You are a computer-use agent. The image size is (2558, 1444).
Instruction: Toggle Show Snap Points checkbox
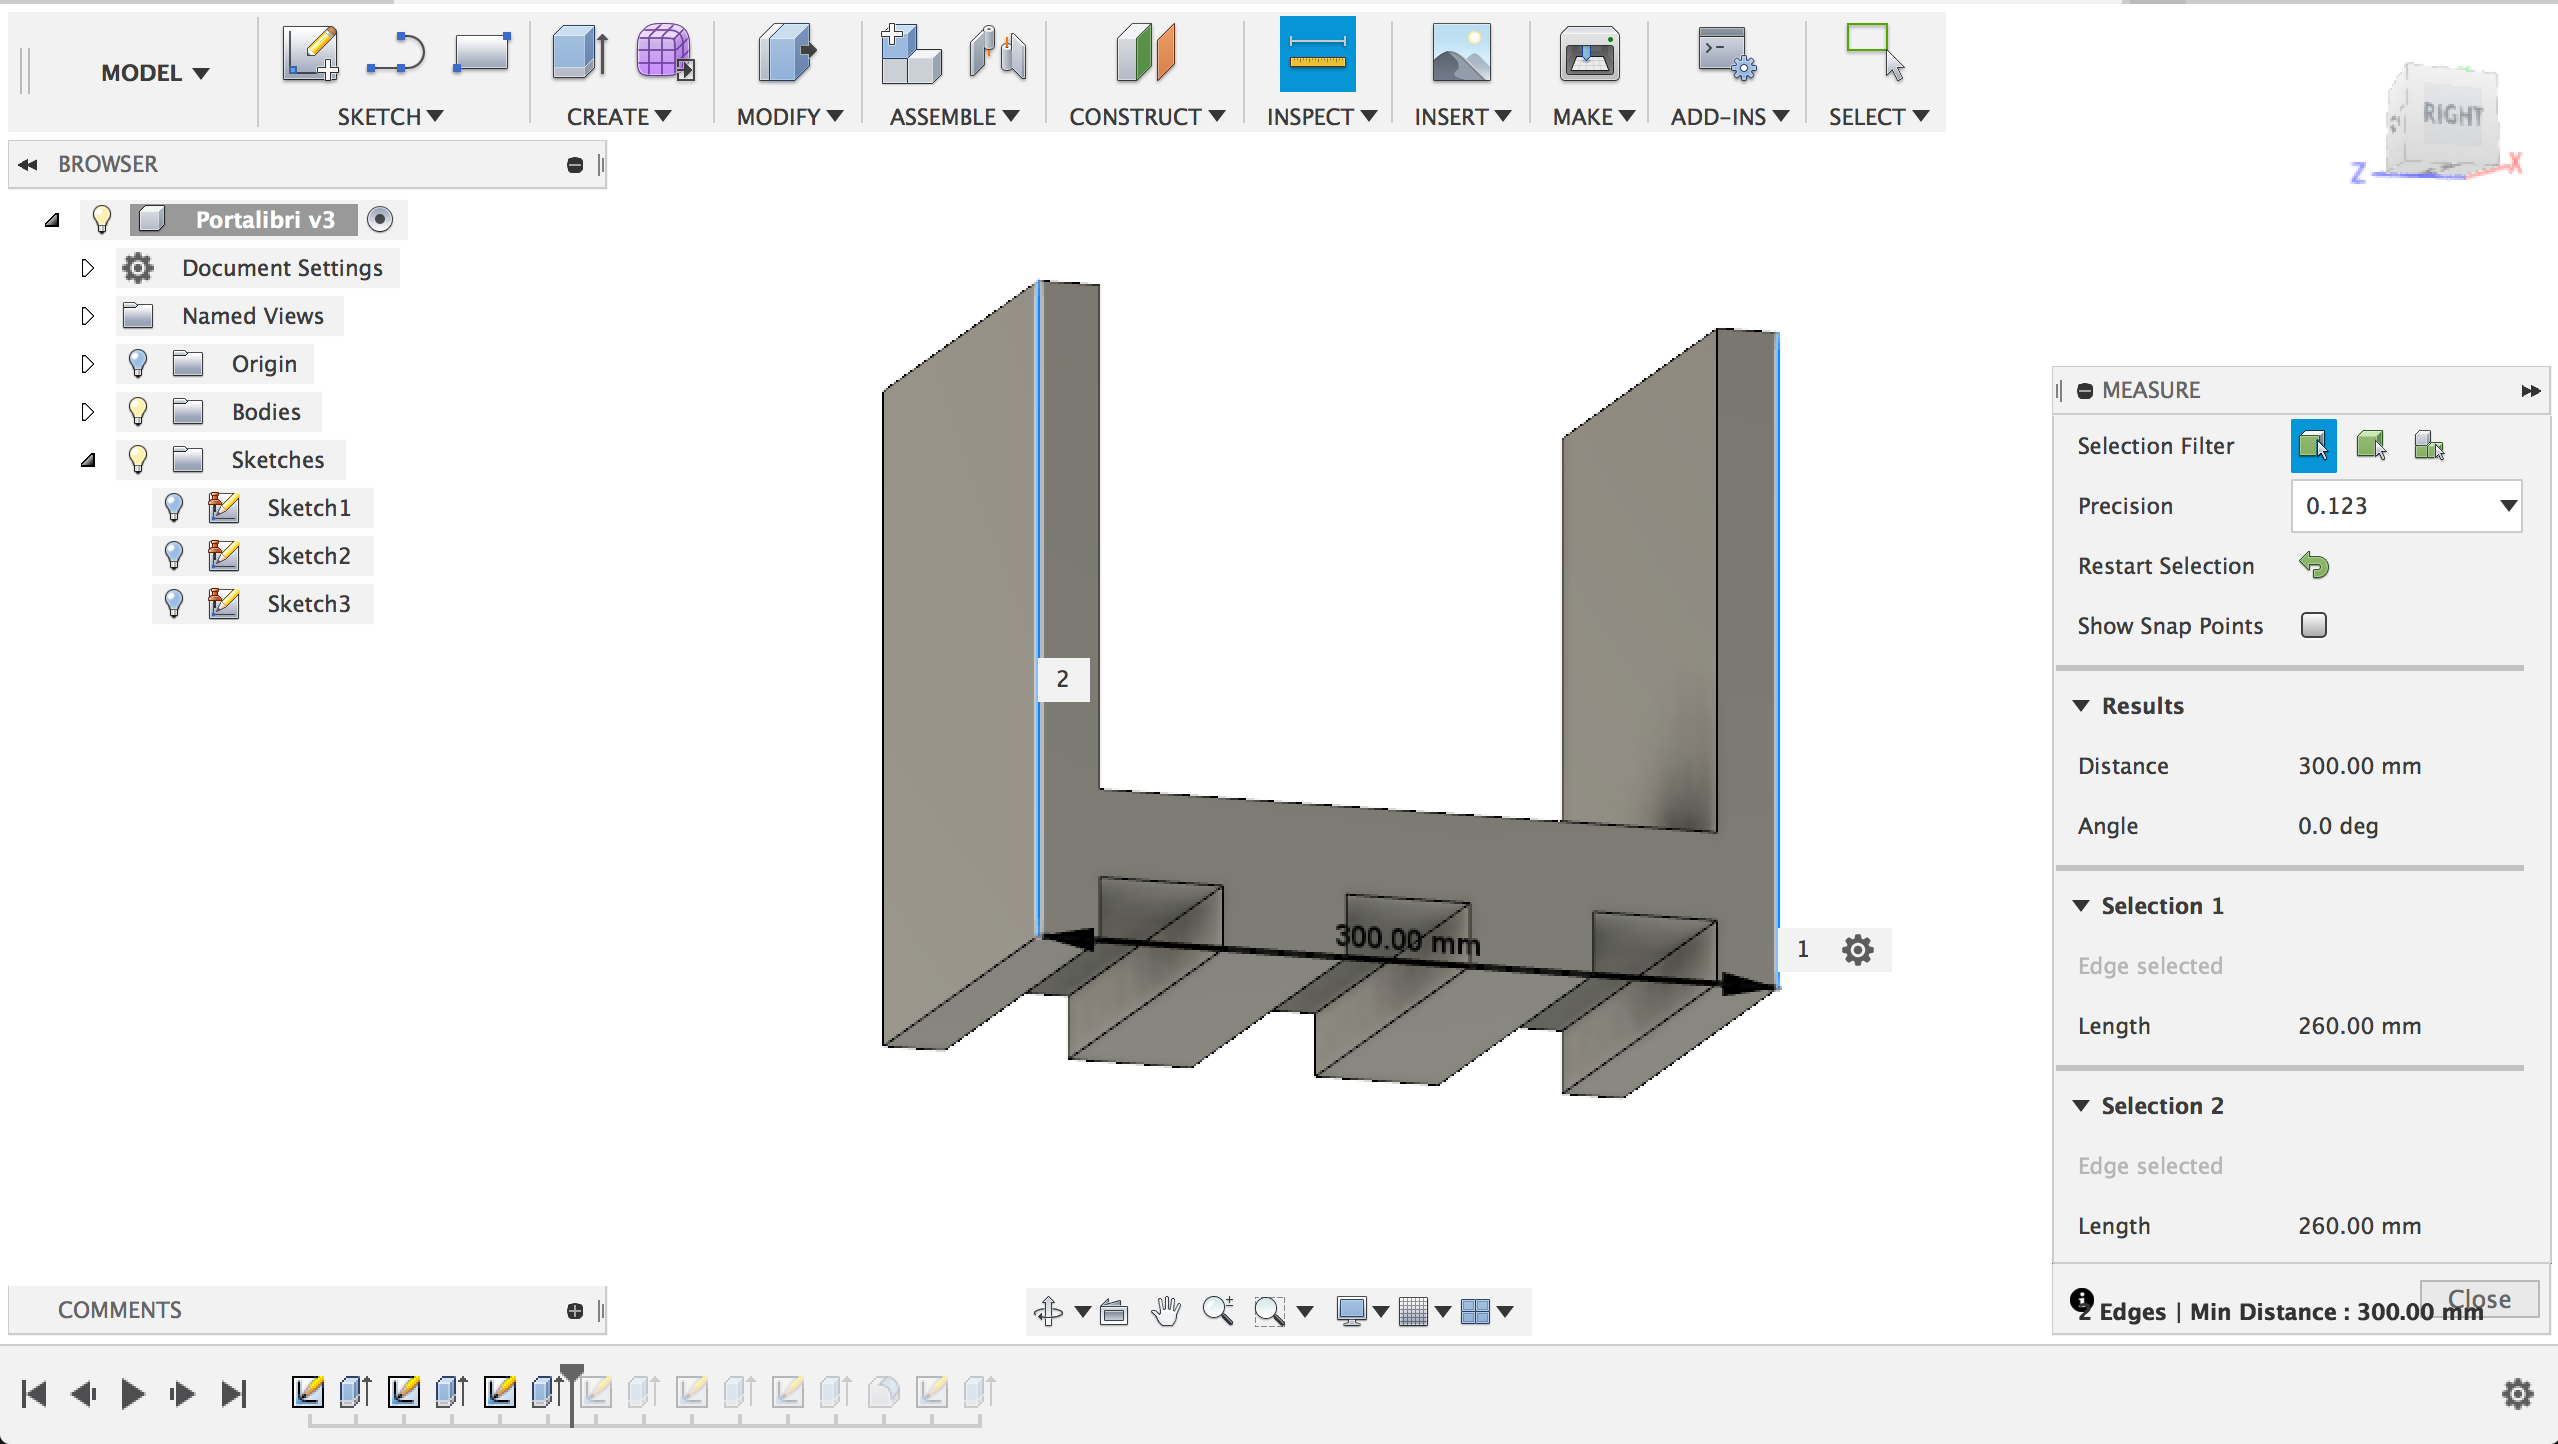pos(2316,625)
